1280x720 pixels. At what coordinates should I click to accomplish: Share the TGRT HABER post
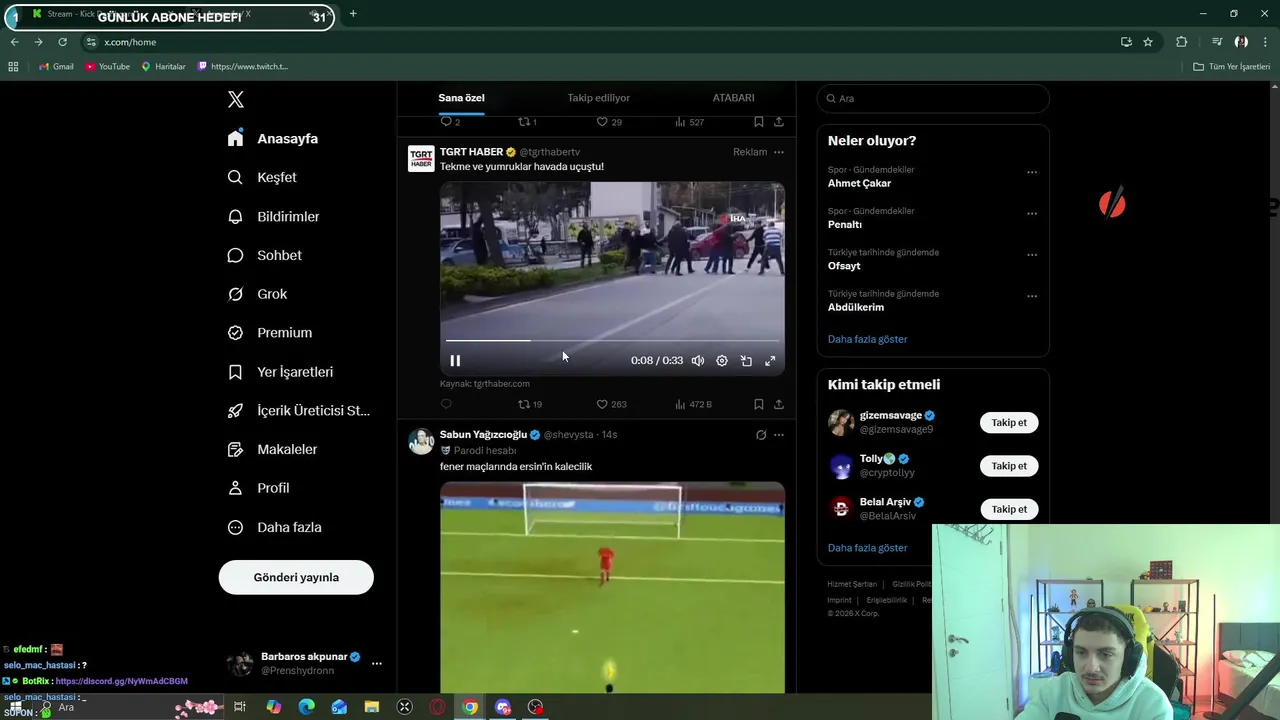click(x=779, y=404)
